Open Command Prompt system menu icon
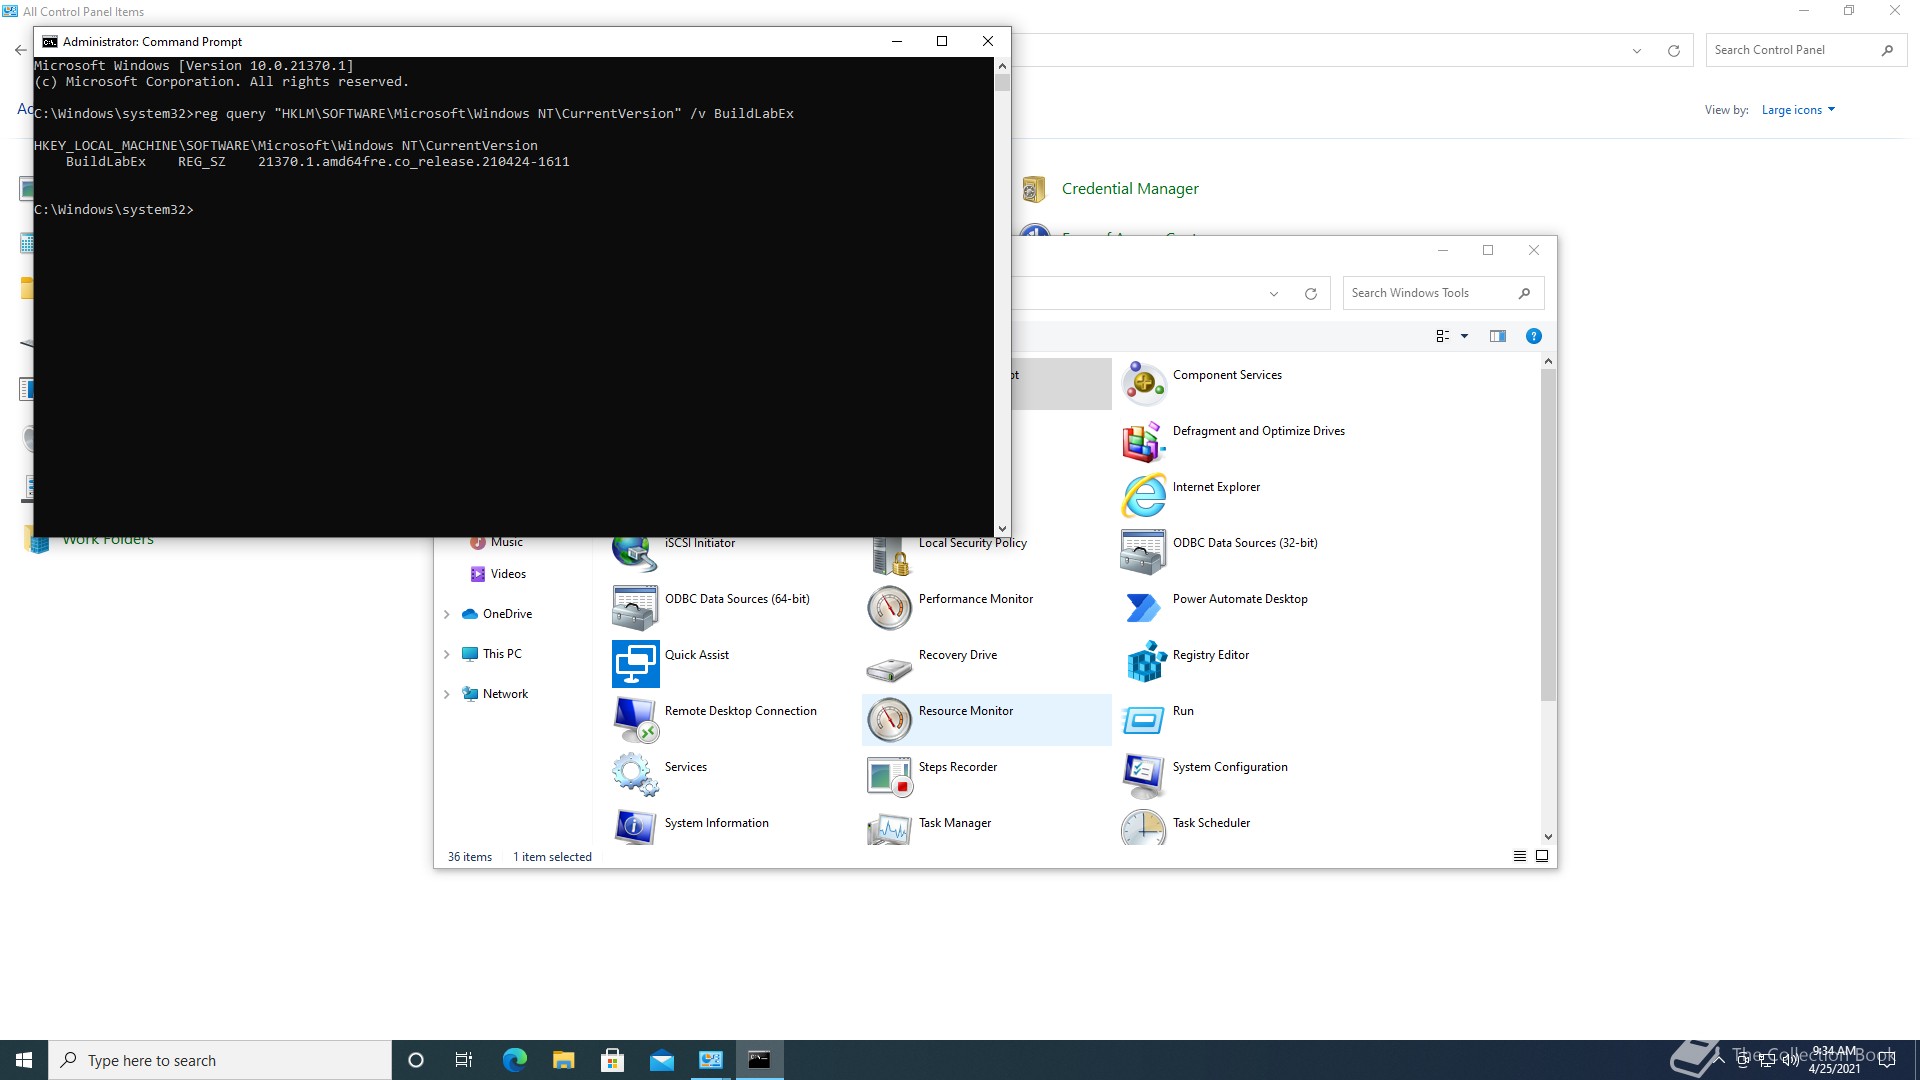The image size is (1920, 1080). [50, 42]
